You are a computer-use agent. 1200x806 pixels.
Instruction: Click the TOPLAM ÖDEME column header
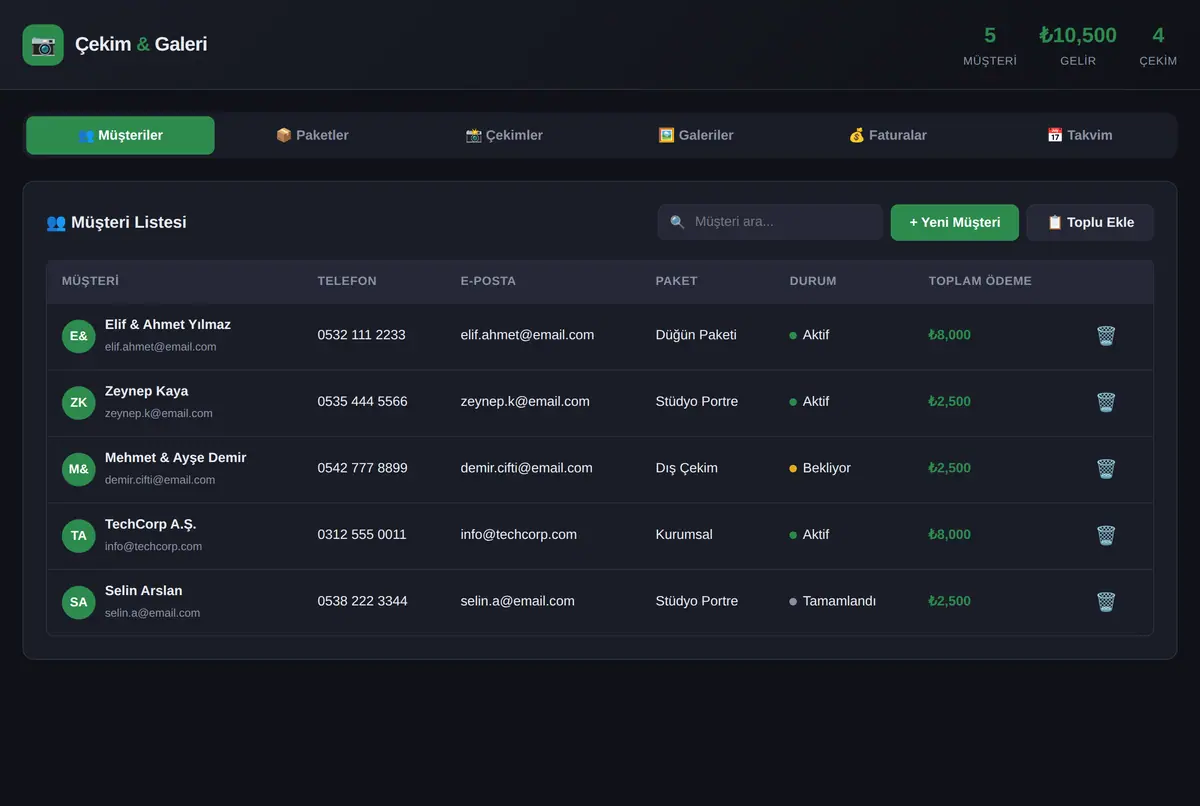coord(980,281)
